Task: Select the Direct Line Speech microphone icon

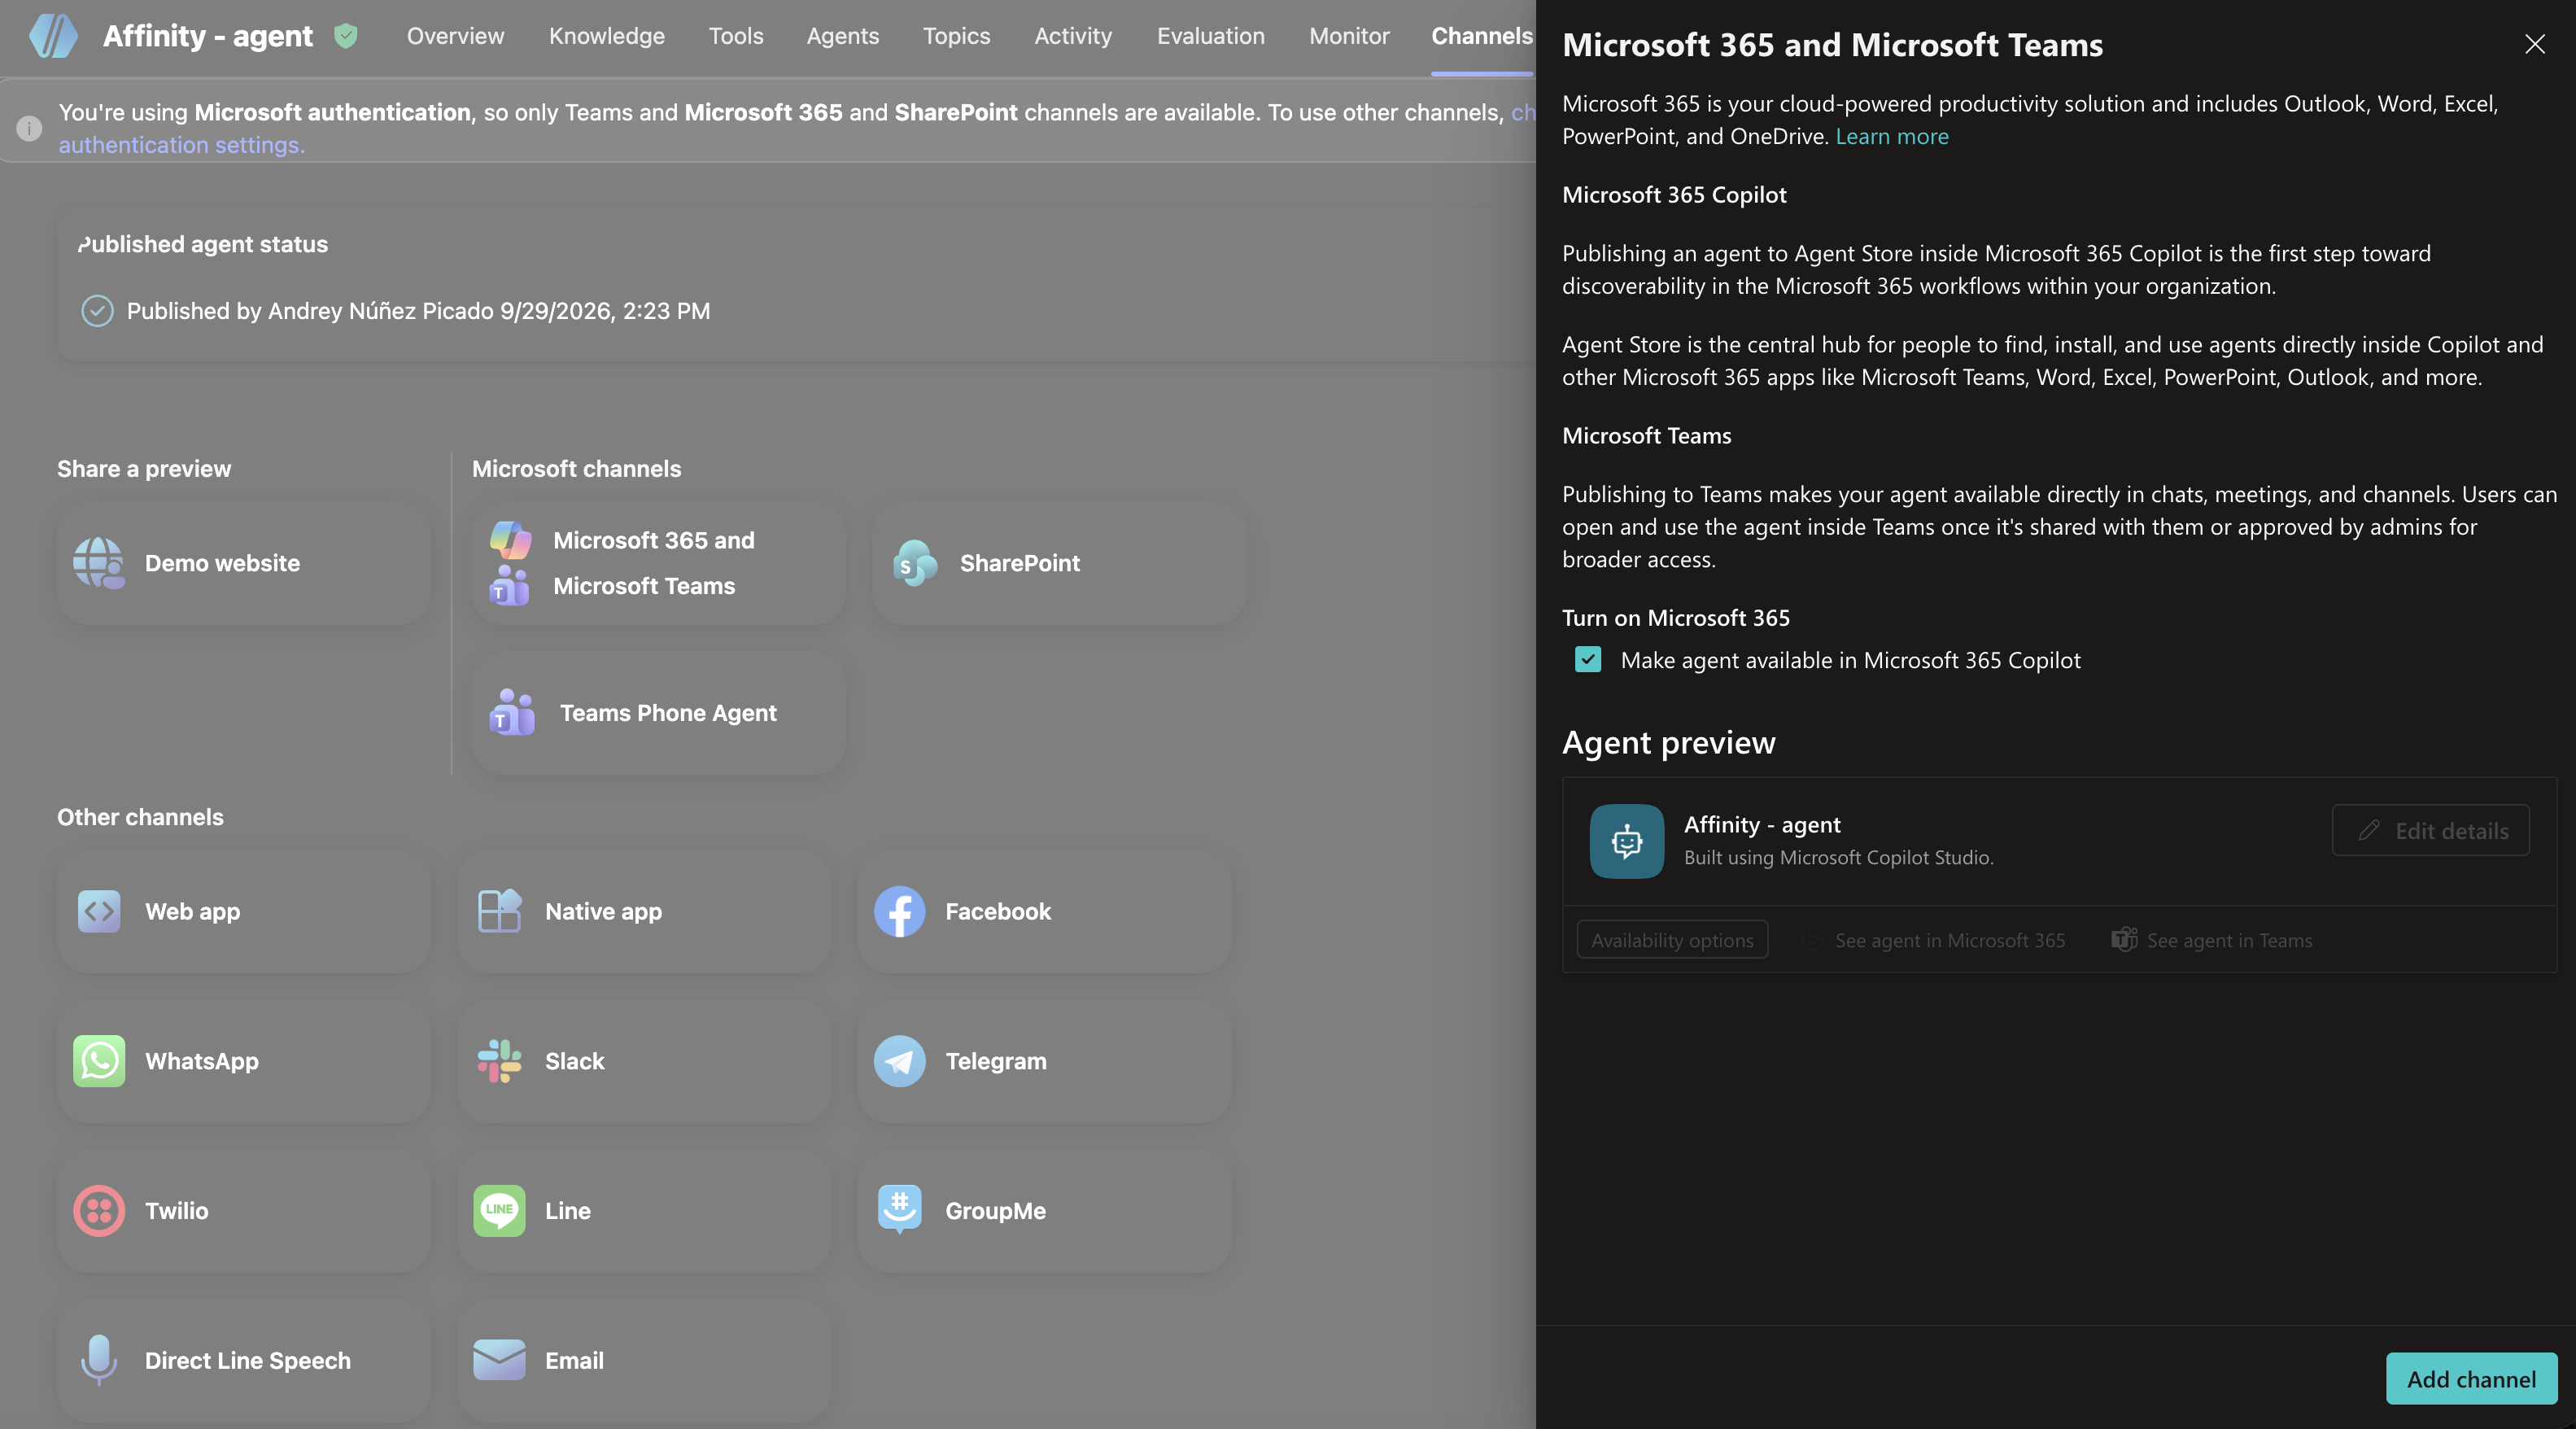Action: click(99, 1360)
